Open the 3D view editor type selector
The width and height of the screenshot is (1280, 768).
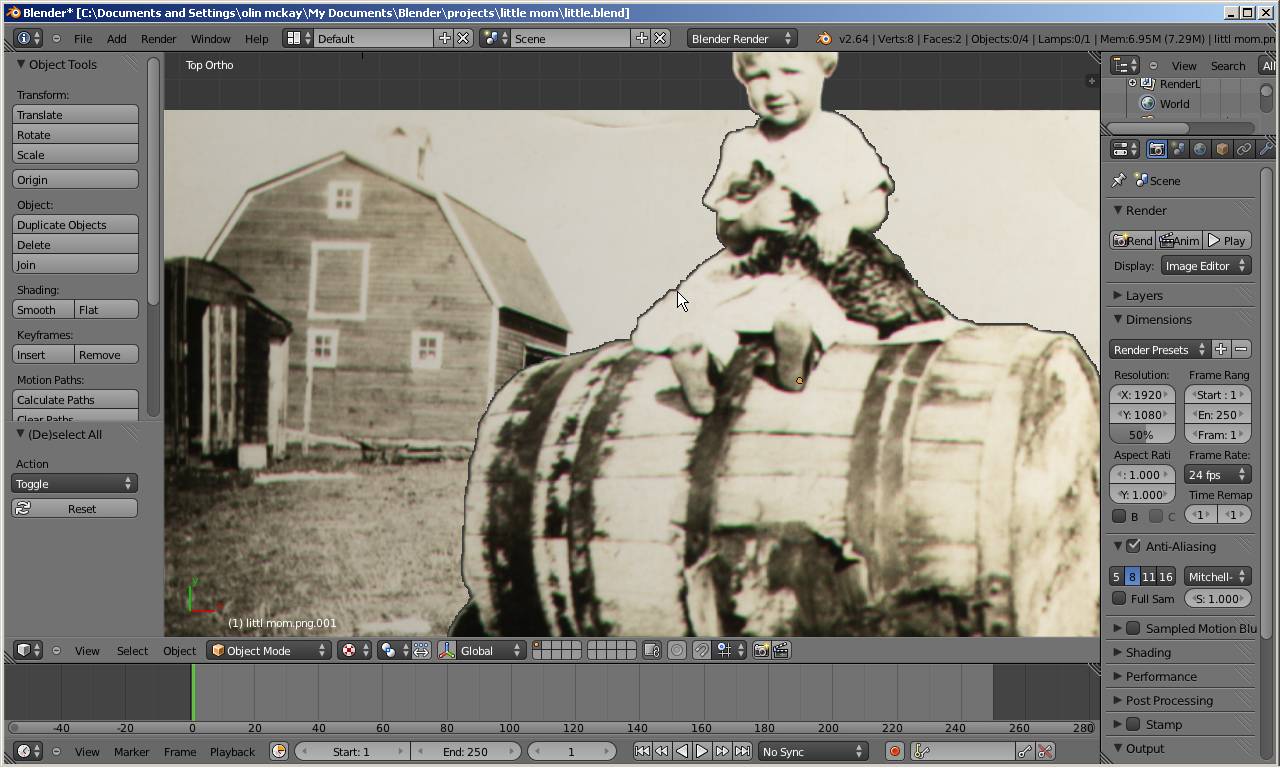tap(28, 650)
